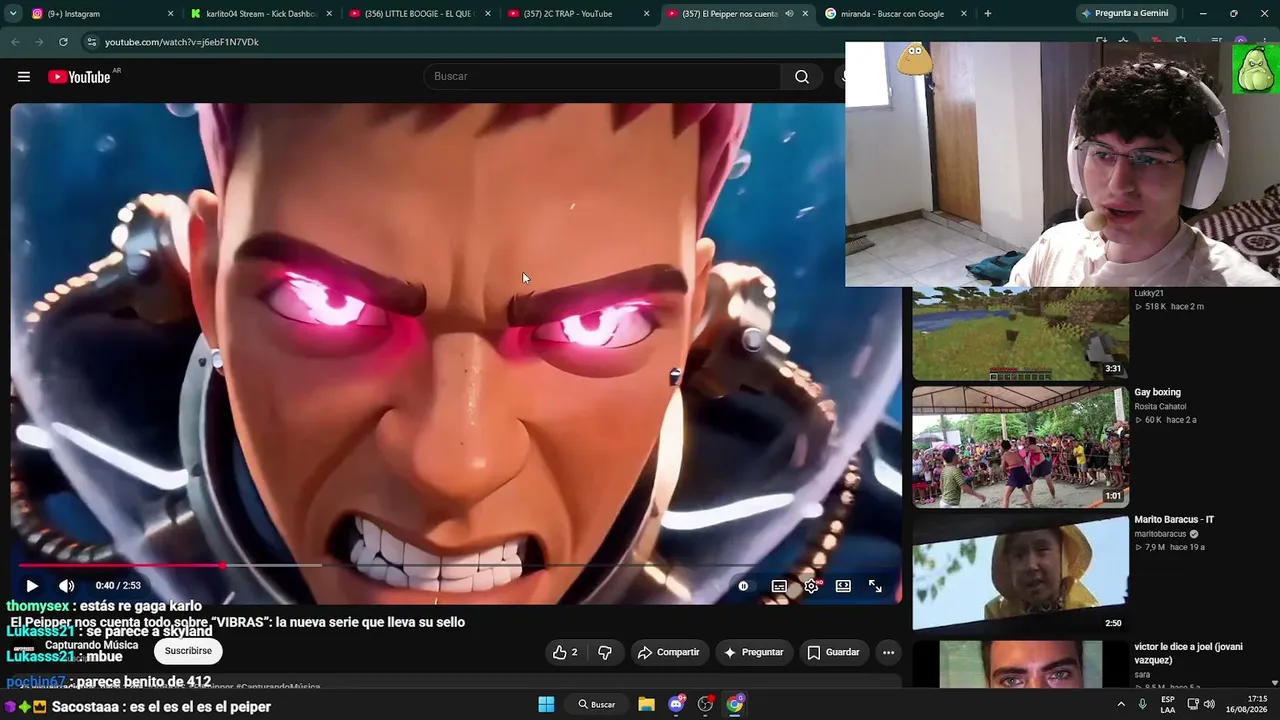1280x720 pixels.
Task: Click the YouTube search magnifier button
Action: coord(802,77)
